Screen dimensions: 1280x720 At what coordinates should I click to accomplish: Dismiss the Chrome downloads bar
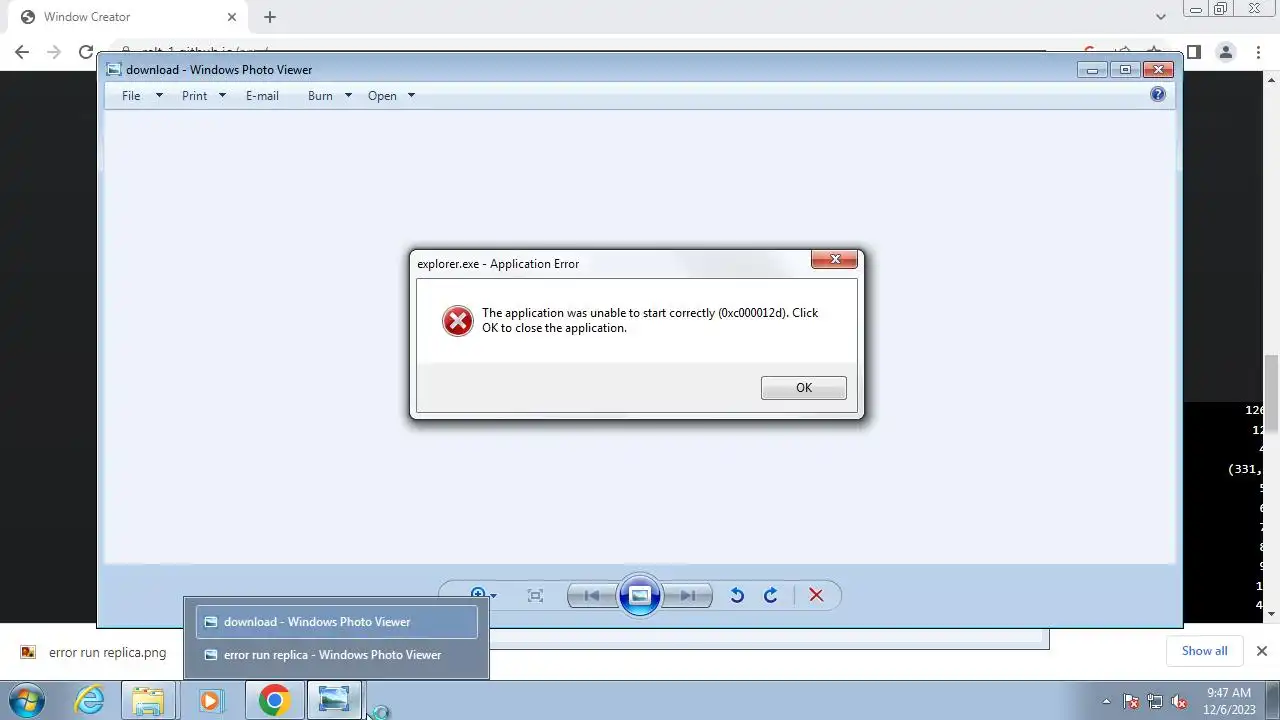tap(1261, 651)
